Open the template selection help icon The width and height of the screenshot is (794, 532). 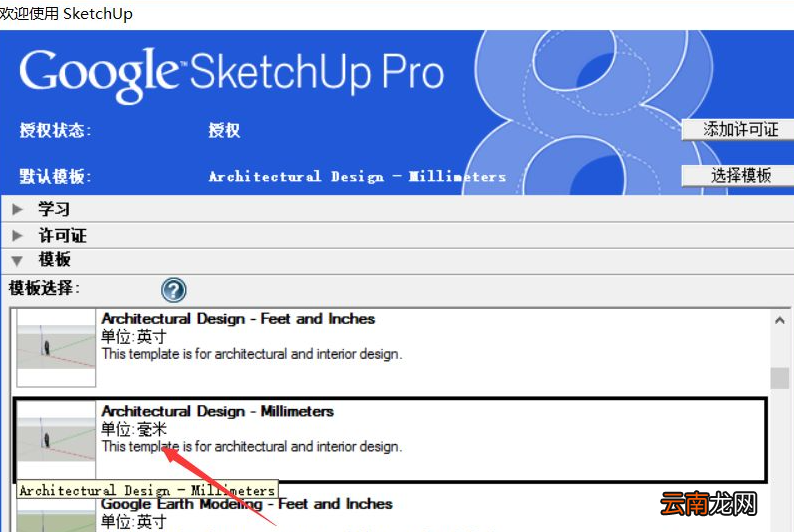(174, 290)
